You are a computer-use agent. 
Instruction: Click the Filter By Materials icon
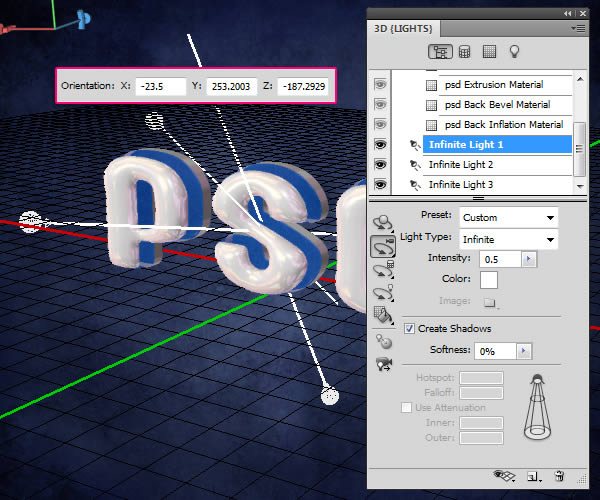click(x=489, y=51)
